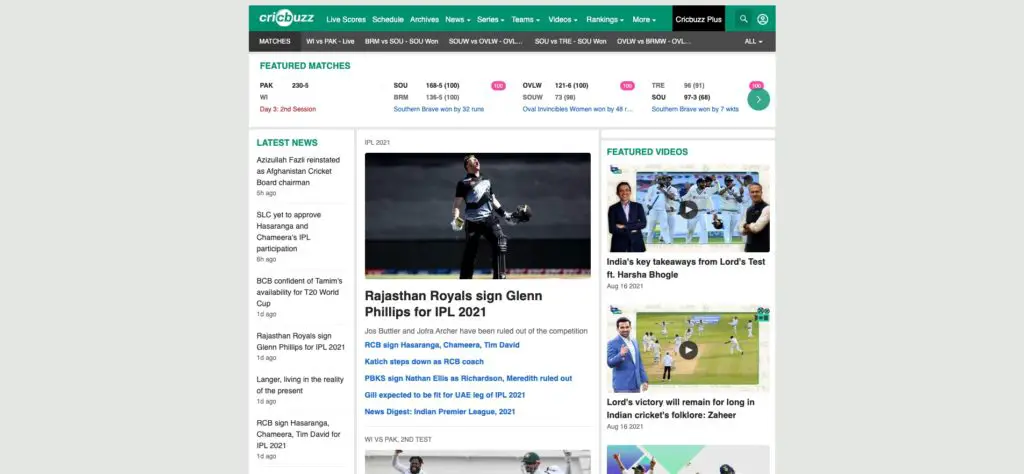Screen dimensions: 1024x474
Task: Play the Harsha Bhogle Lord's Test video
Action: pyautogui.click(x=688, y=210)
